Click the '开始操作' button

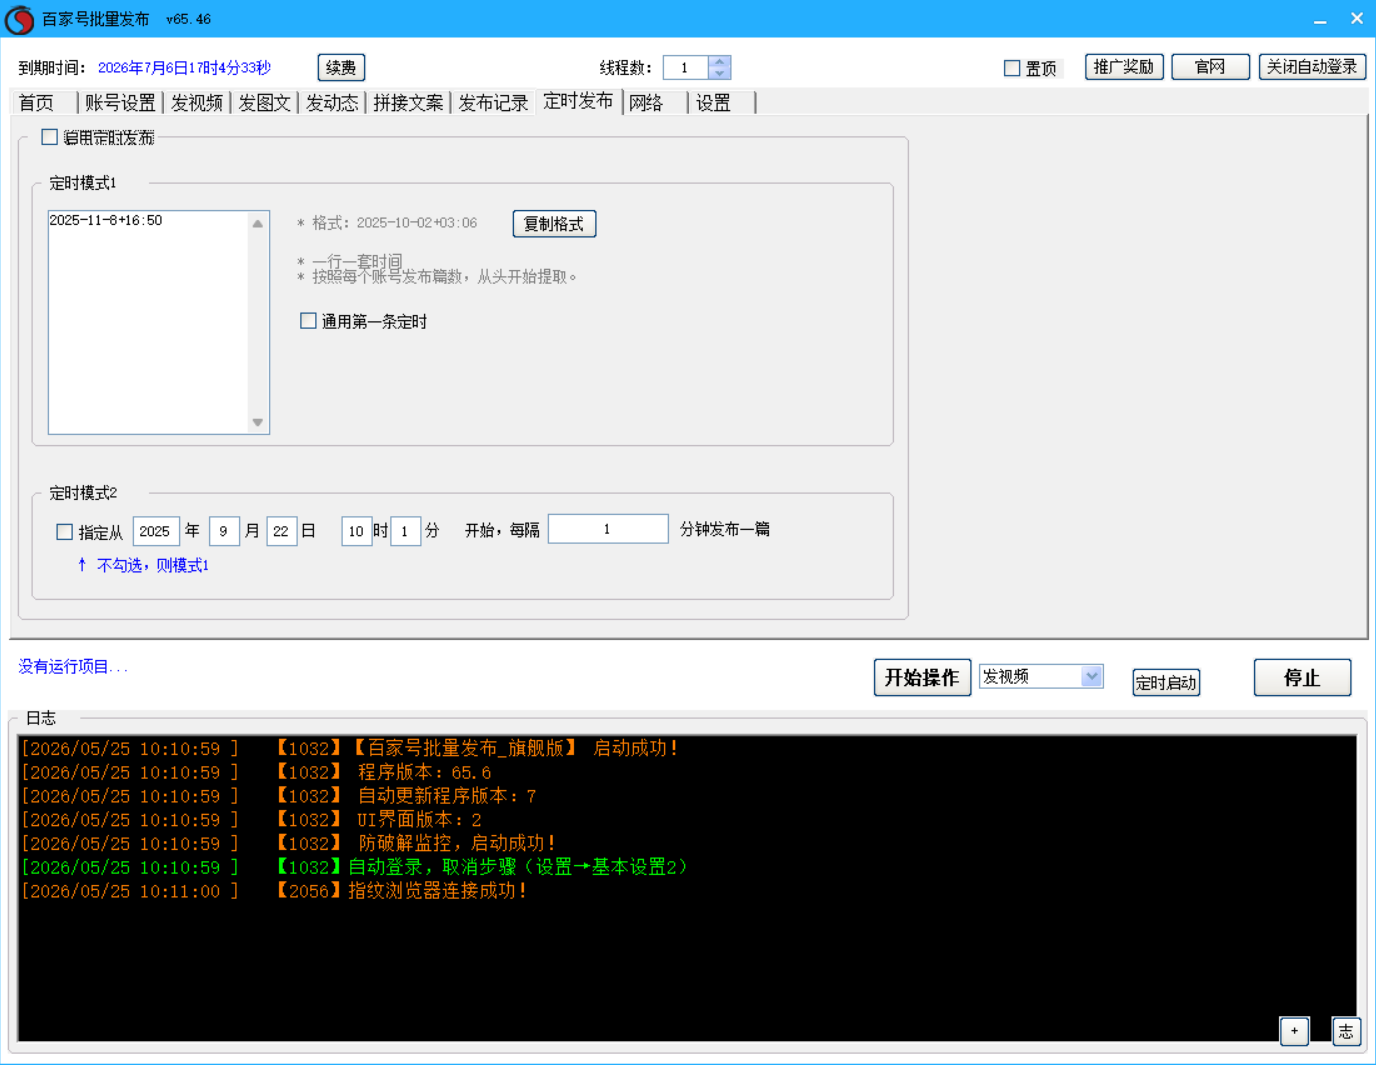922,678
